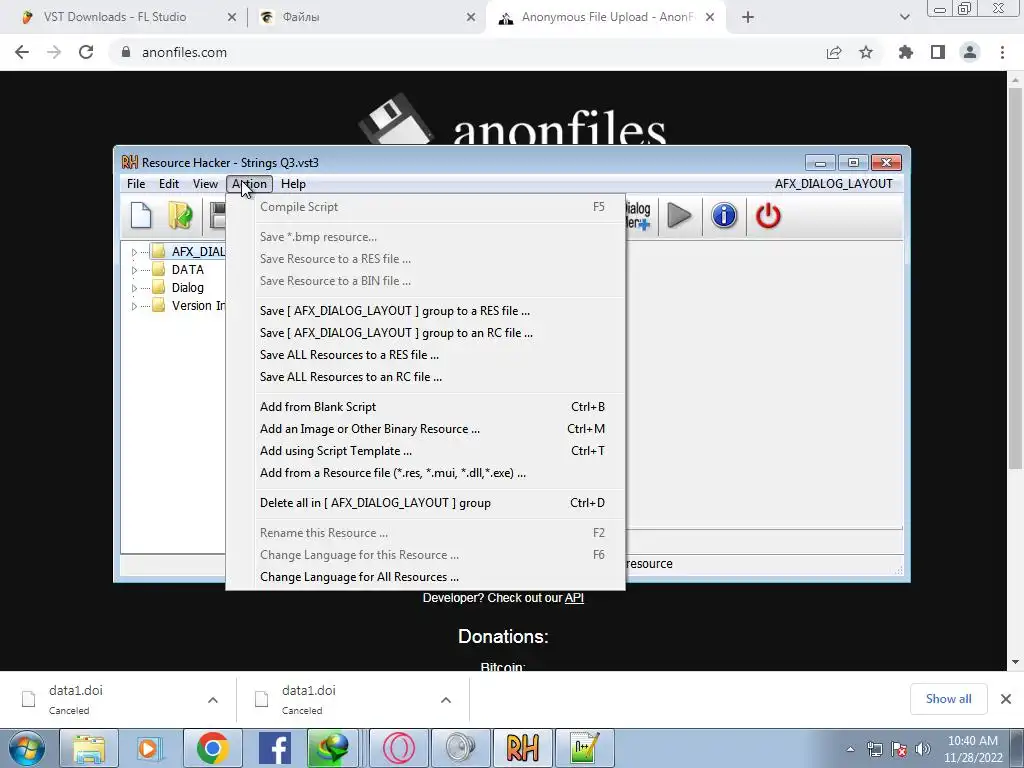Screen dimensions: 1024x768
Task: Go back in Chrome
Action: 22,52
